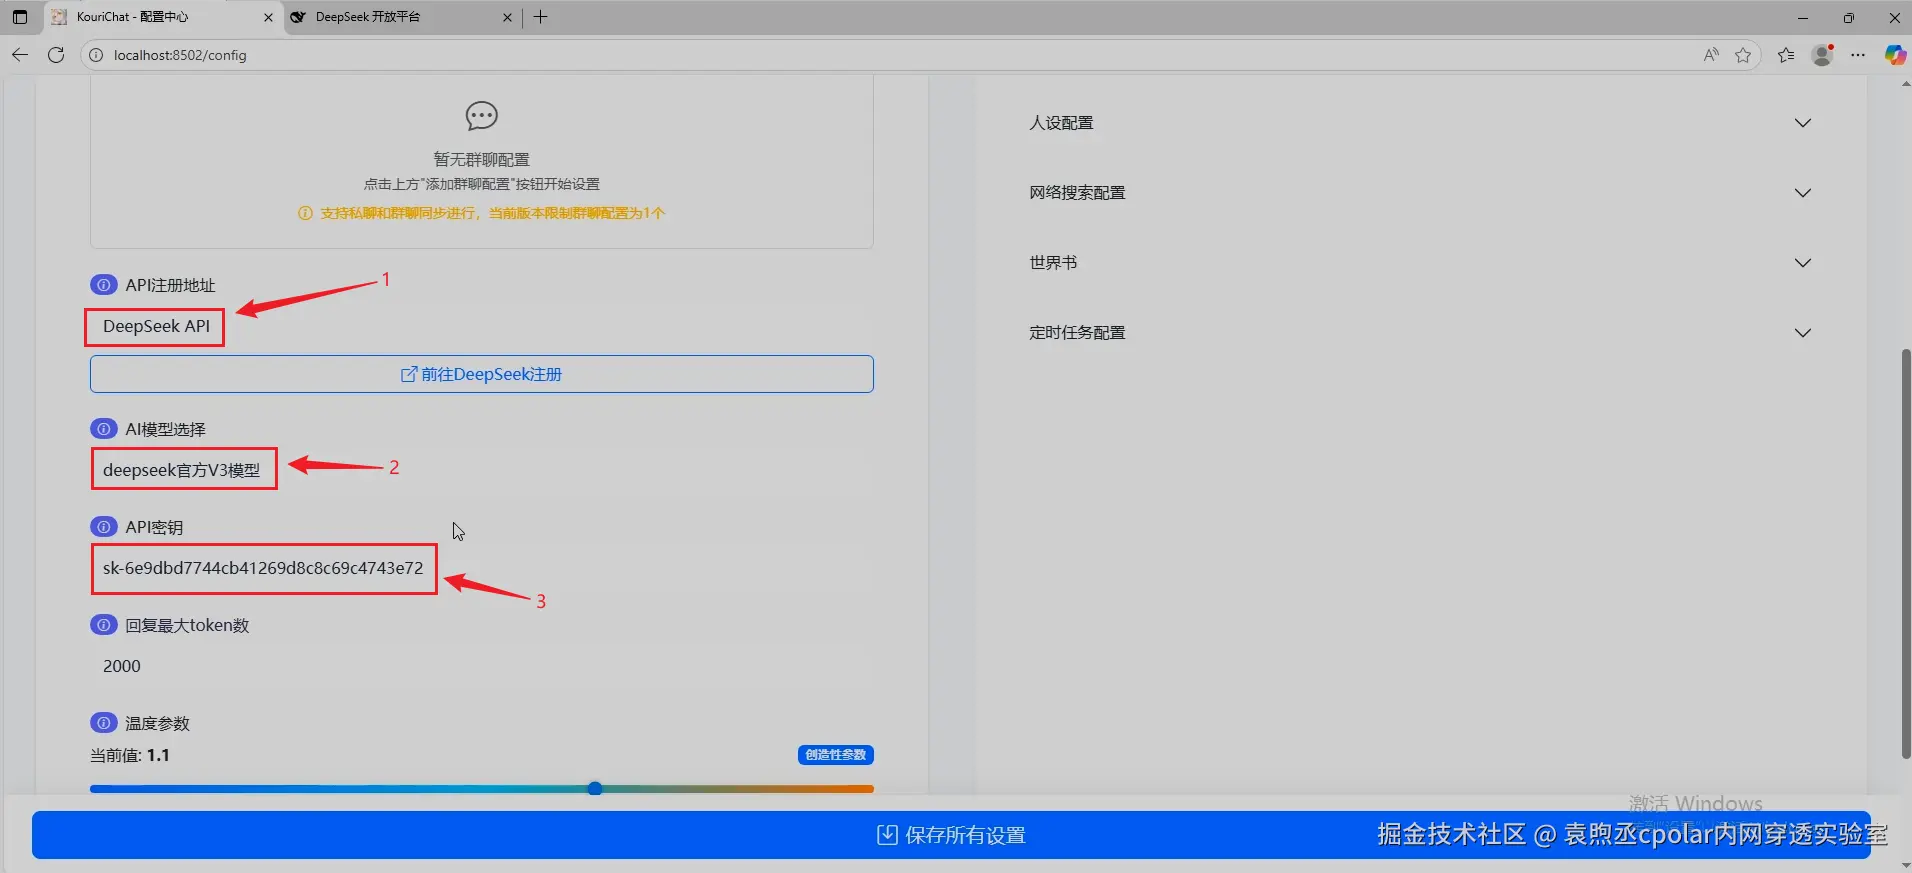This screenshot has height=873, width=1912.
Task: Open the browser profile avatar
Action: pos(1822,55)
